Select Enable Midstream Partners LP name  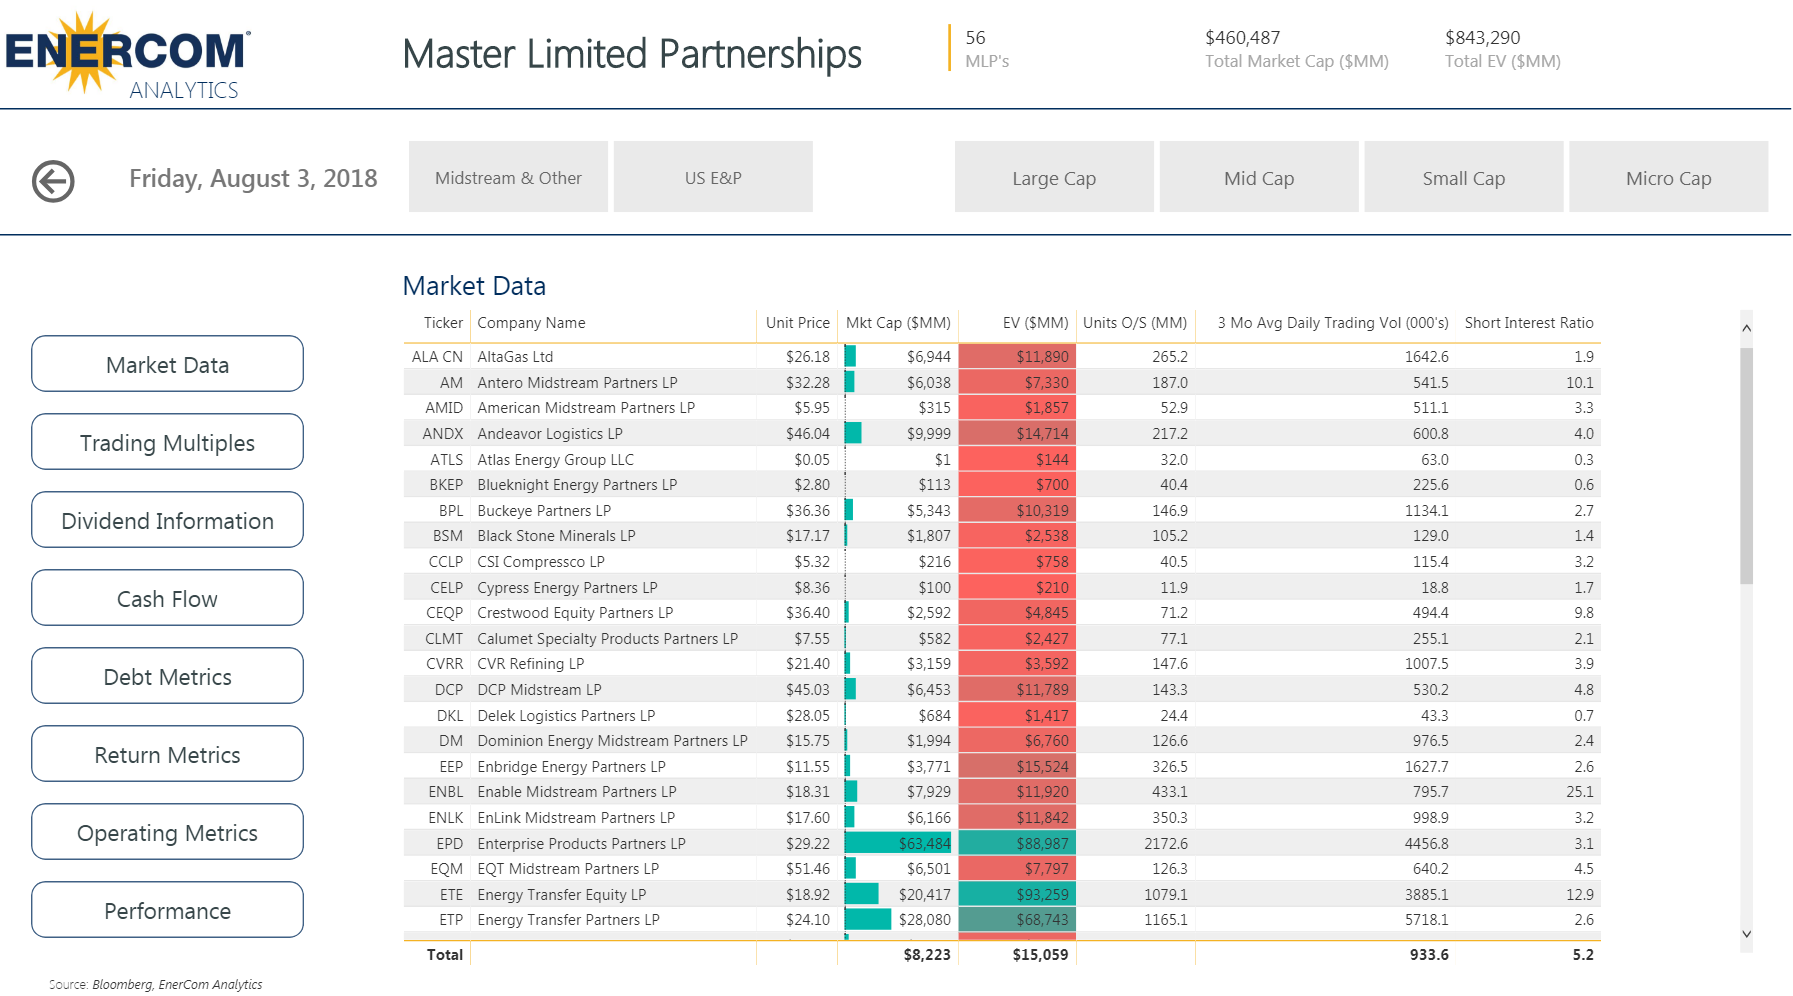(x=577, y=792)
